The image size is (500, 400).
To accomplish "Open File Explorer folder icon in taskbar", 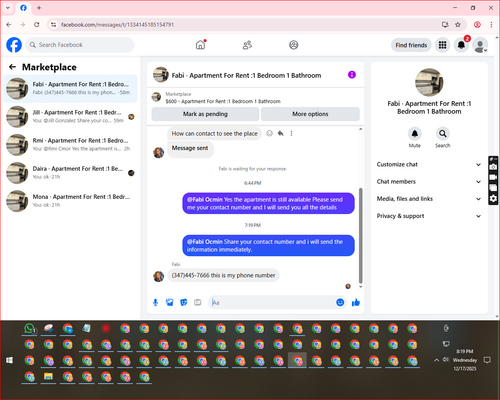I will tap(49, 377).
